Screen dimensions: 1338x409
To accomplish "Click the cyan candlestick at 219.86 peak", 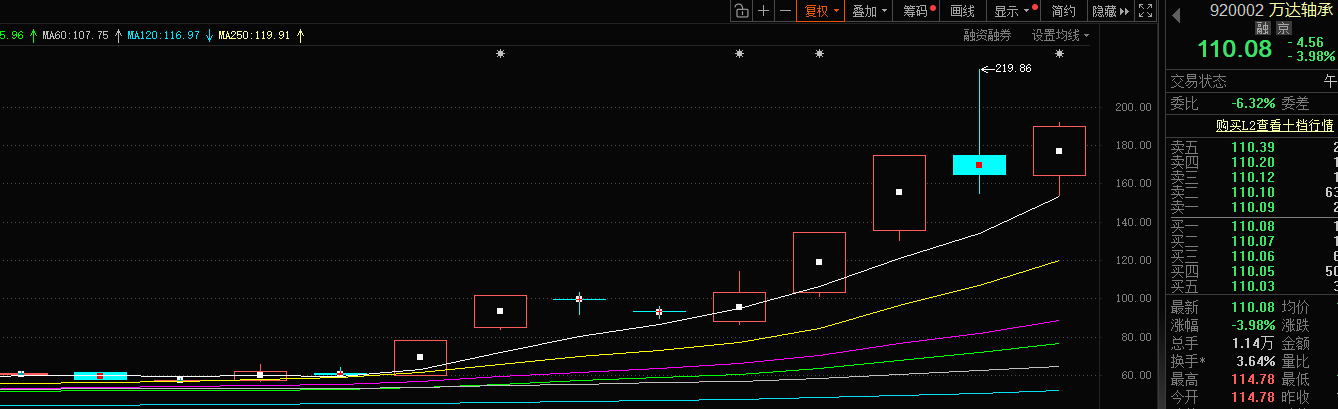I will 979,165.
